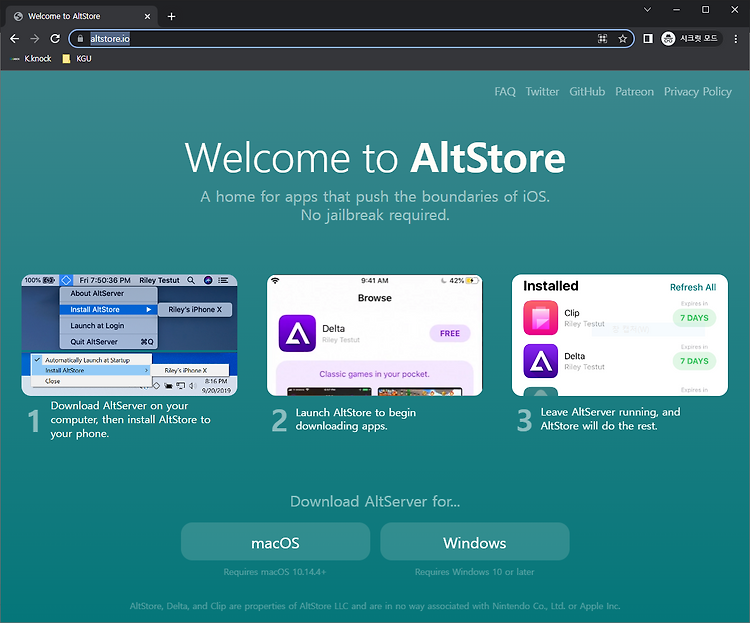The height and width of the screenshot is (623, 750).
Task: Open a new tab with the plus button
Action: point(171,16)
